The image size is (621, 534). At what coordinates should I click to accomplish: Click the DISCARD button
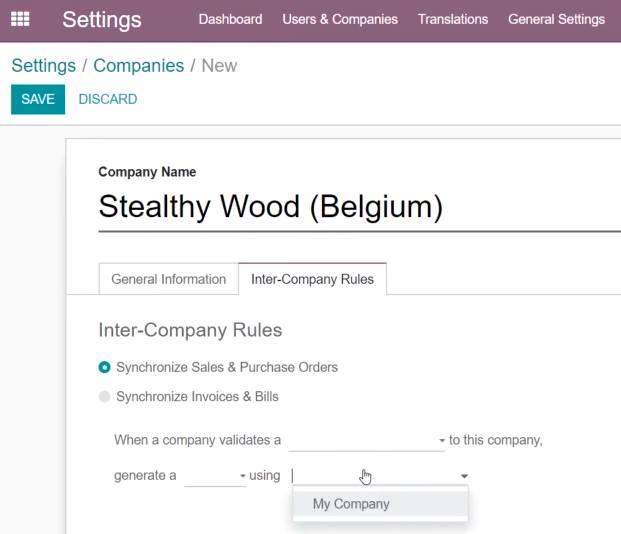108,99
